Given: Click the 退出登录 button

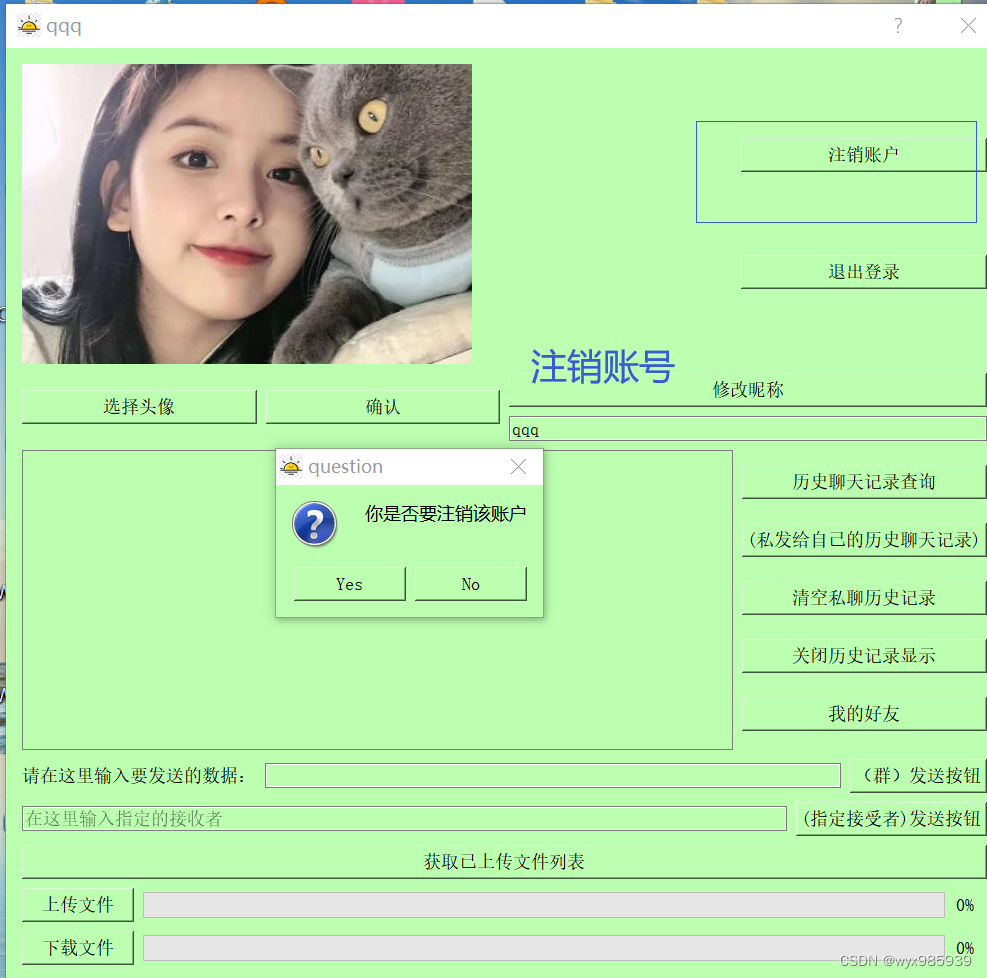Looking at the screenshot, I should 863,272.
